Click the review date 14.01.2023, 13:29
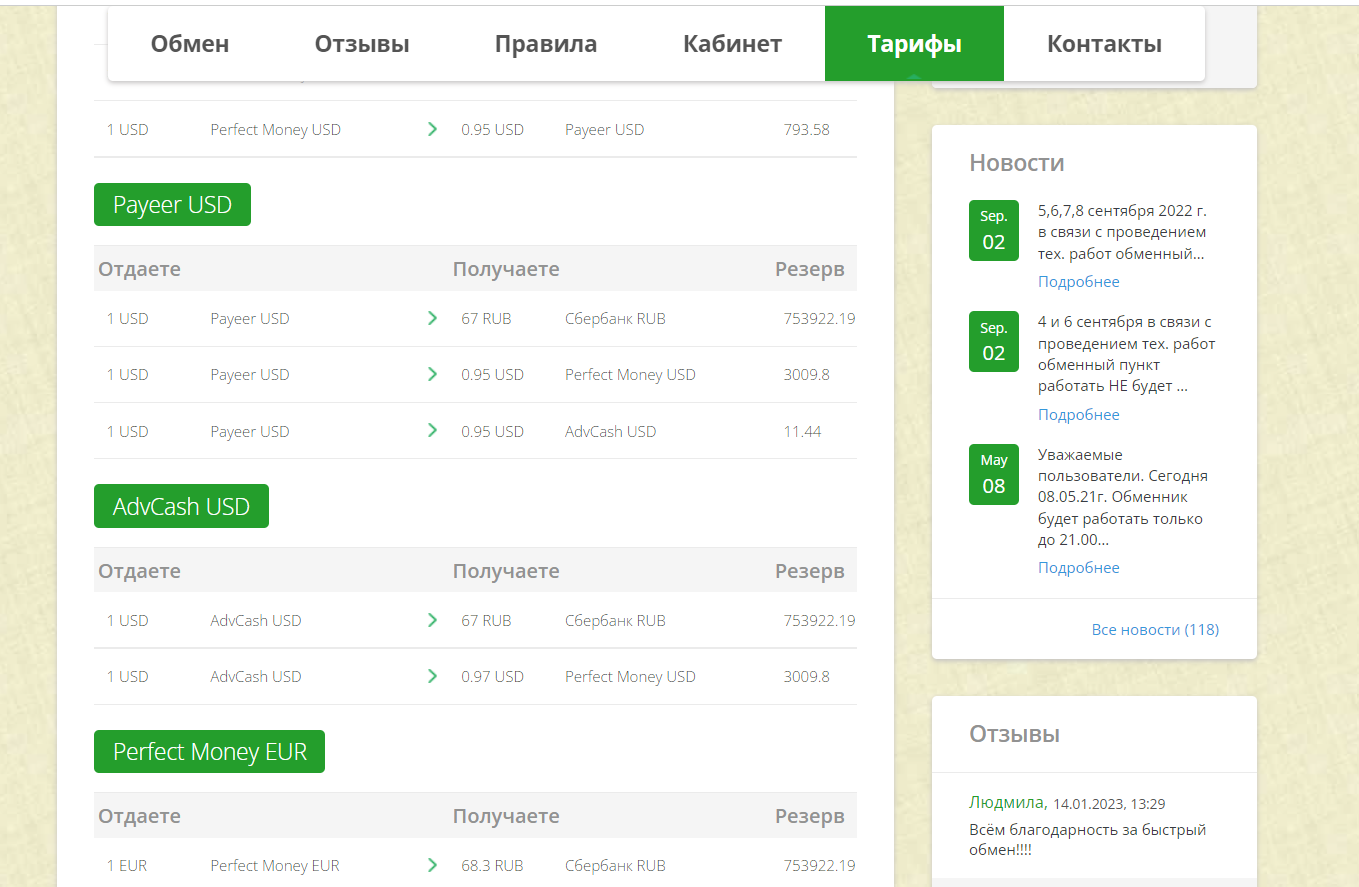This screenshot has height=887, width=1359. (x=1109, y=803)
